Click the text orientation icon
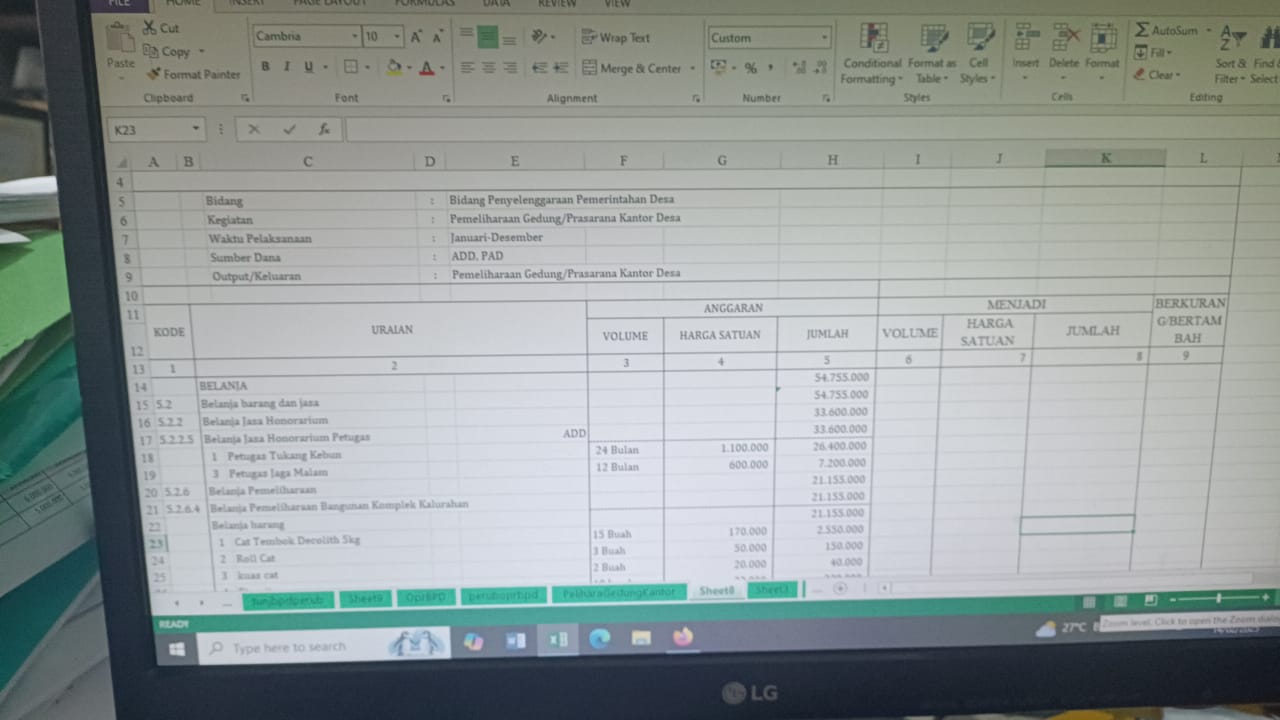The width and height of the screenshot is (1280, 720). coord(539,37)
